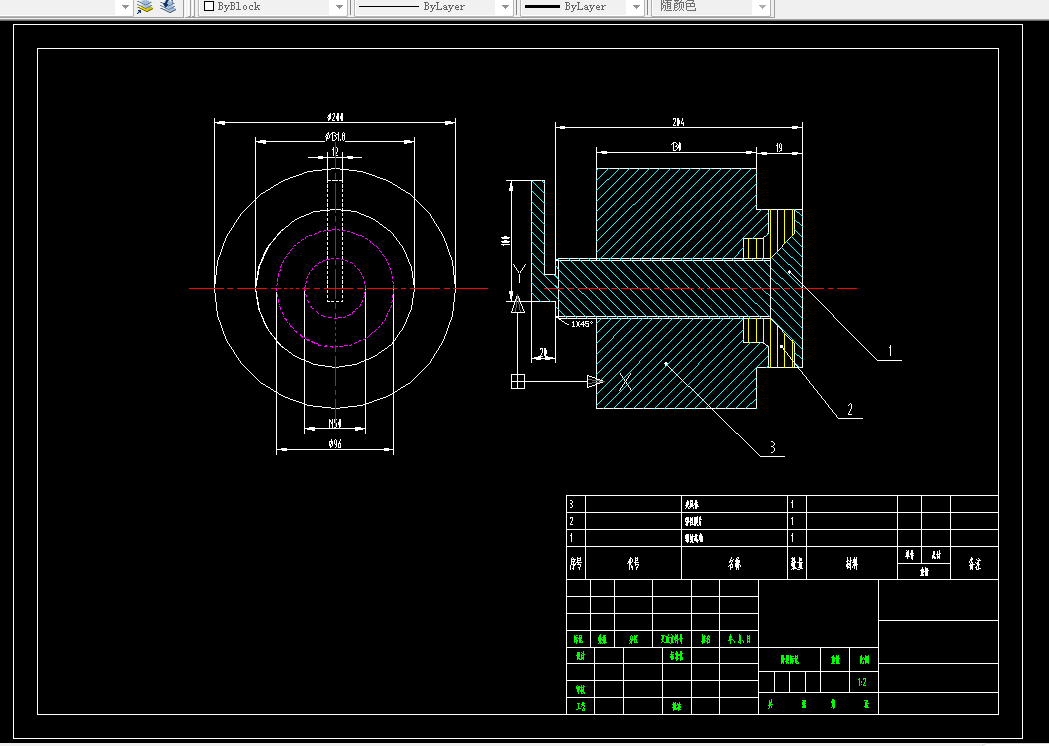Click the UCS X-axis arrowhead

click(595, 381)
